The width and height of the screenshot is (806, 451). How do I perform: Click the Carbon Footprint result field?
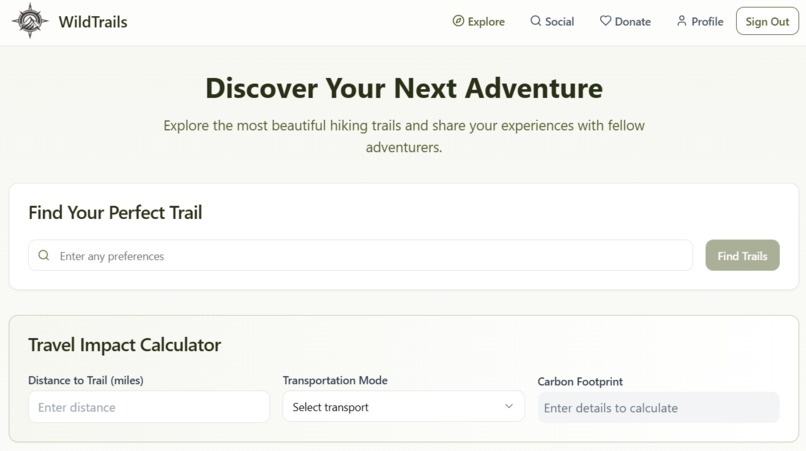(x=658, y=407)
